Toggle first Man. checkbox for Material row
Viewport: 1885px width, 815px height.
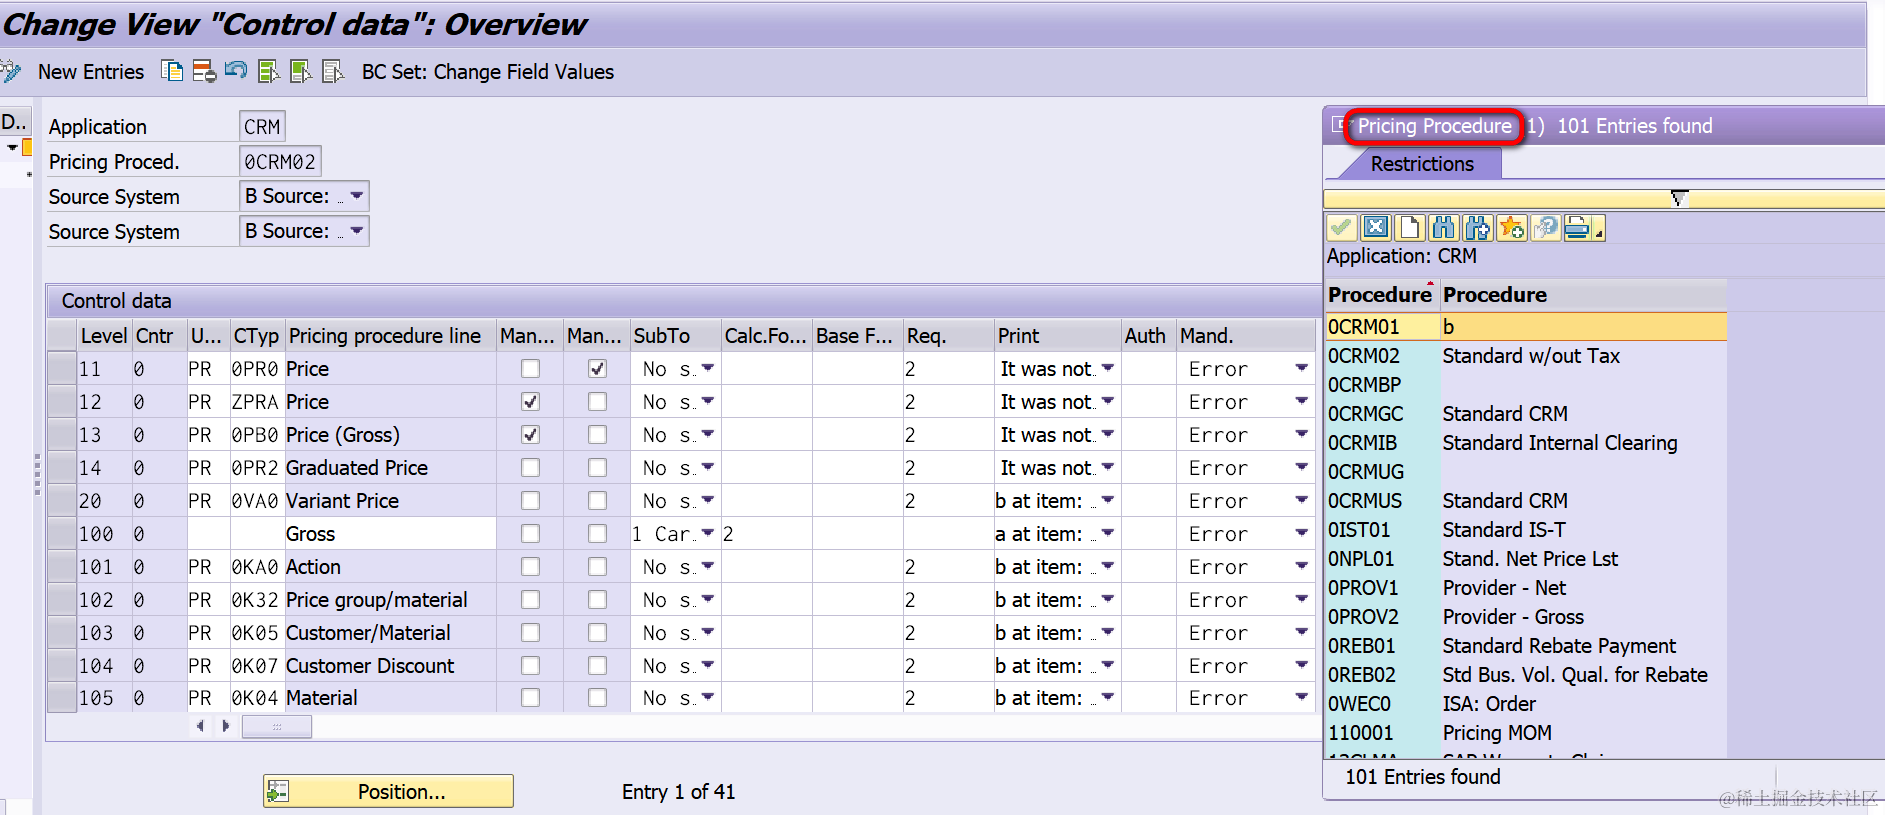530,698
